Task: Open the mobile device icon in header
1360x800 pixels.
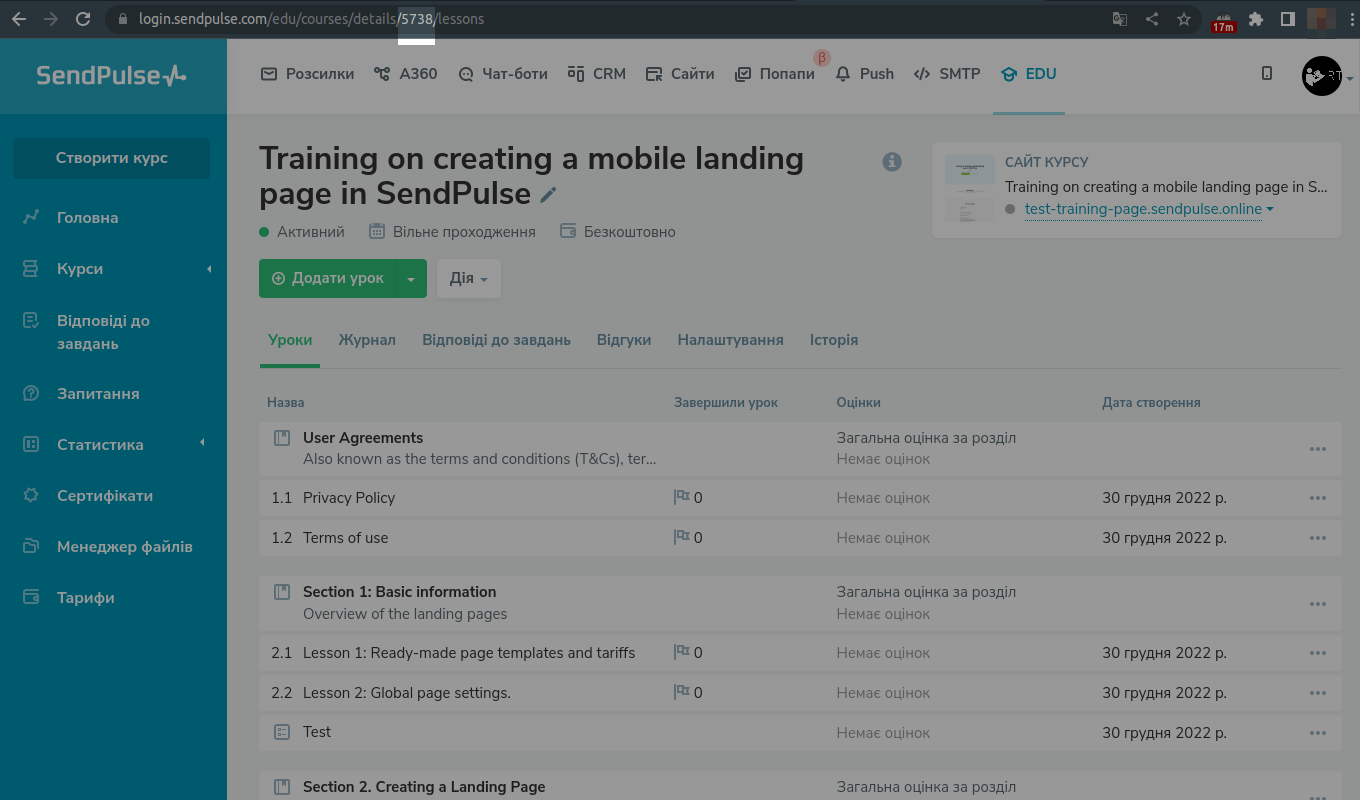Action: 1267,73
